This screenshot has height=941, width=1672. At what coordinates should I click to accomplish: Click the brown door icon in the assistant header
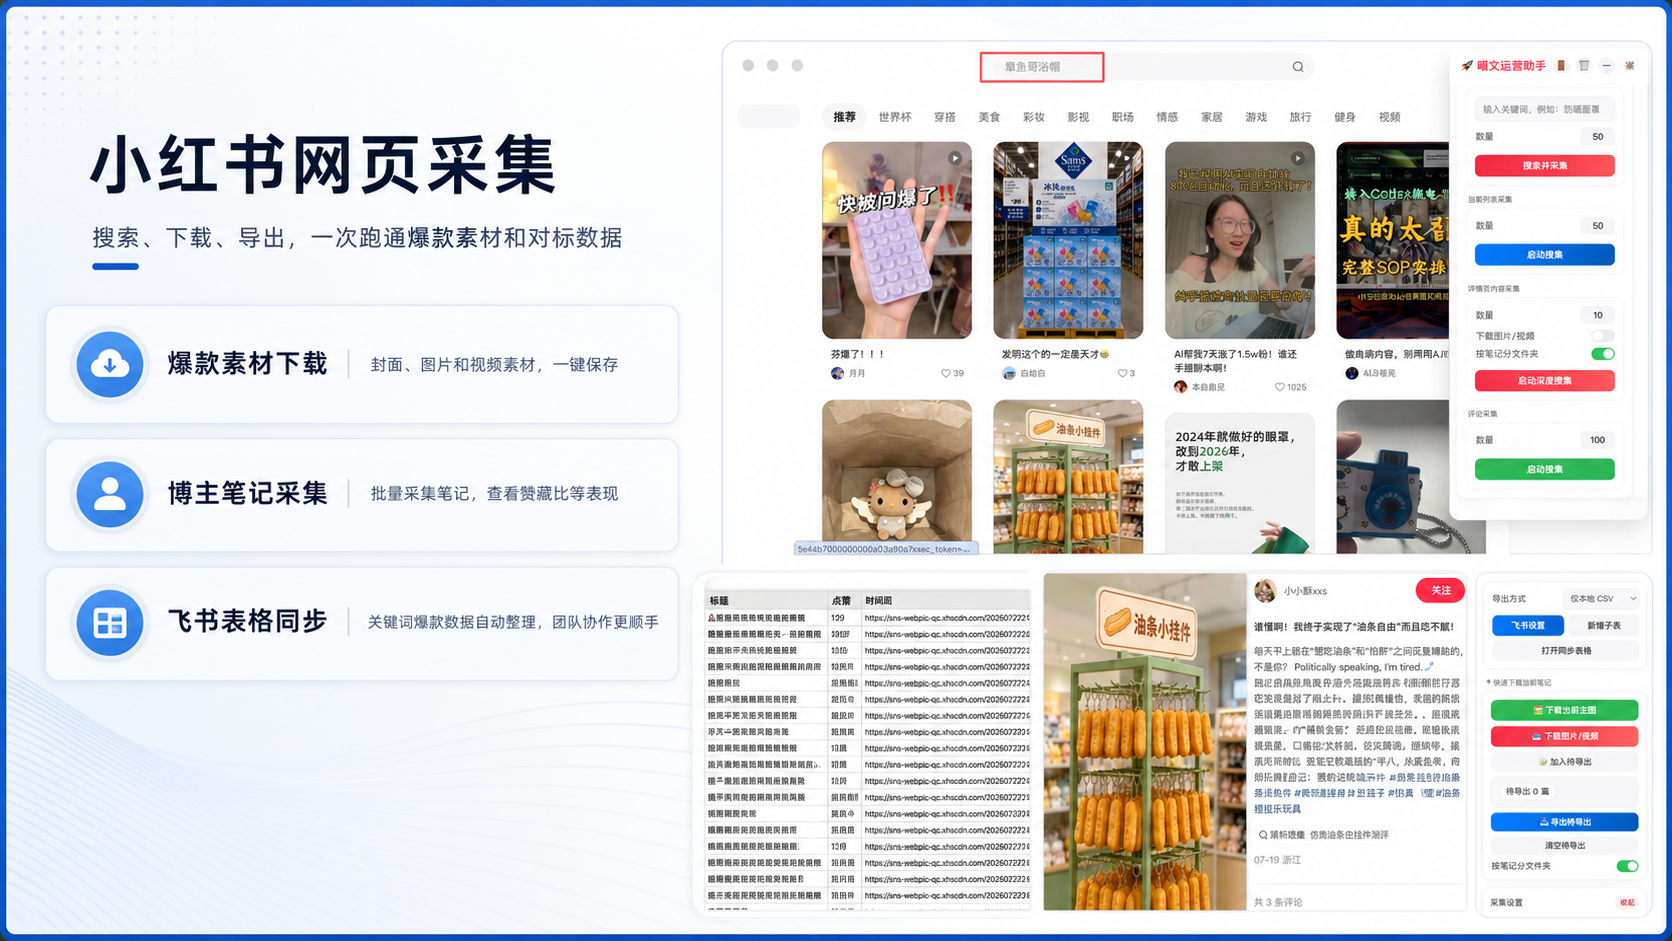click(1561, 66)
